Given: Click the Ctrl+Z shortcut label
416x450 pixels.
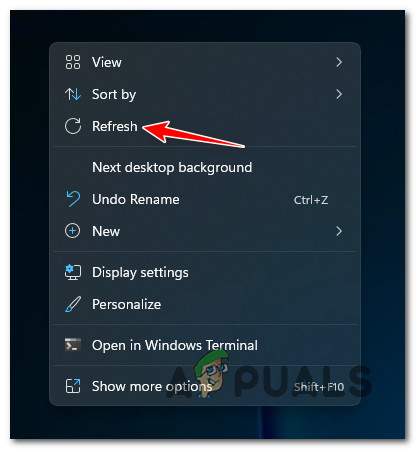Looking at the screenshot, I should (311, 200).
